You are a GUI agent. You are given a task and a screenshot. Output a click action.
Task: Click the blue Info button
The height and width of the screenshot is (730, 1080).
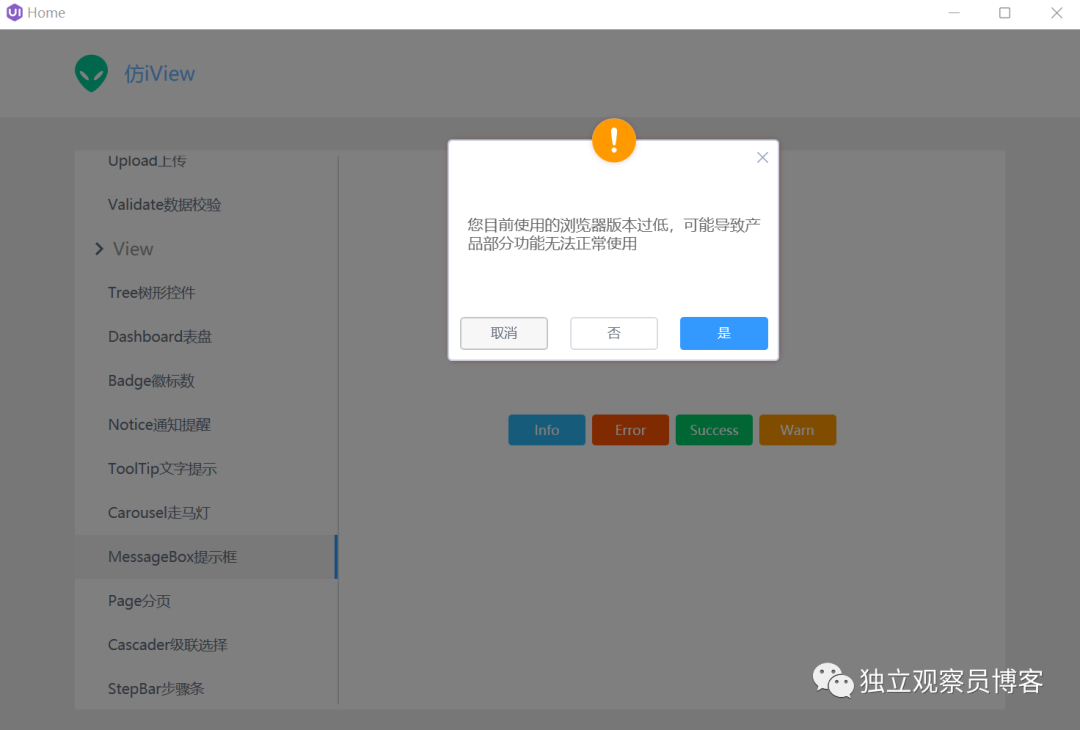(x=547, y=430)
